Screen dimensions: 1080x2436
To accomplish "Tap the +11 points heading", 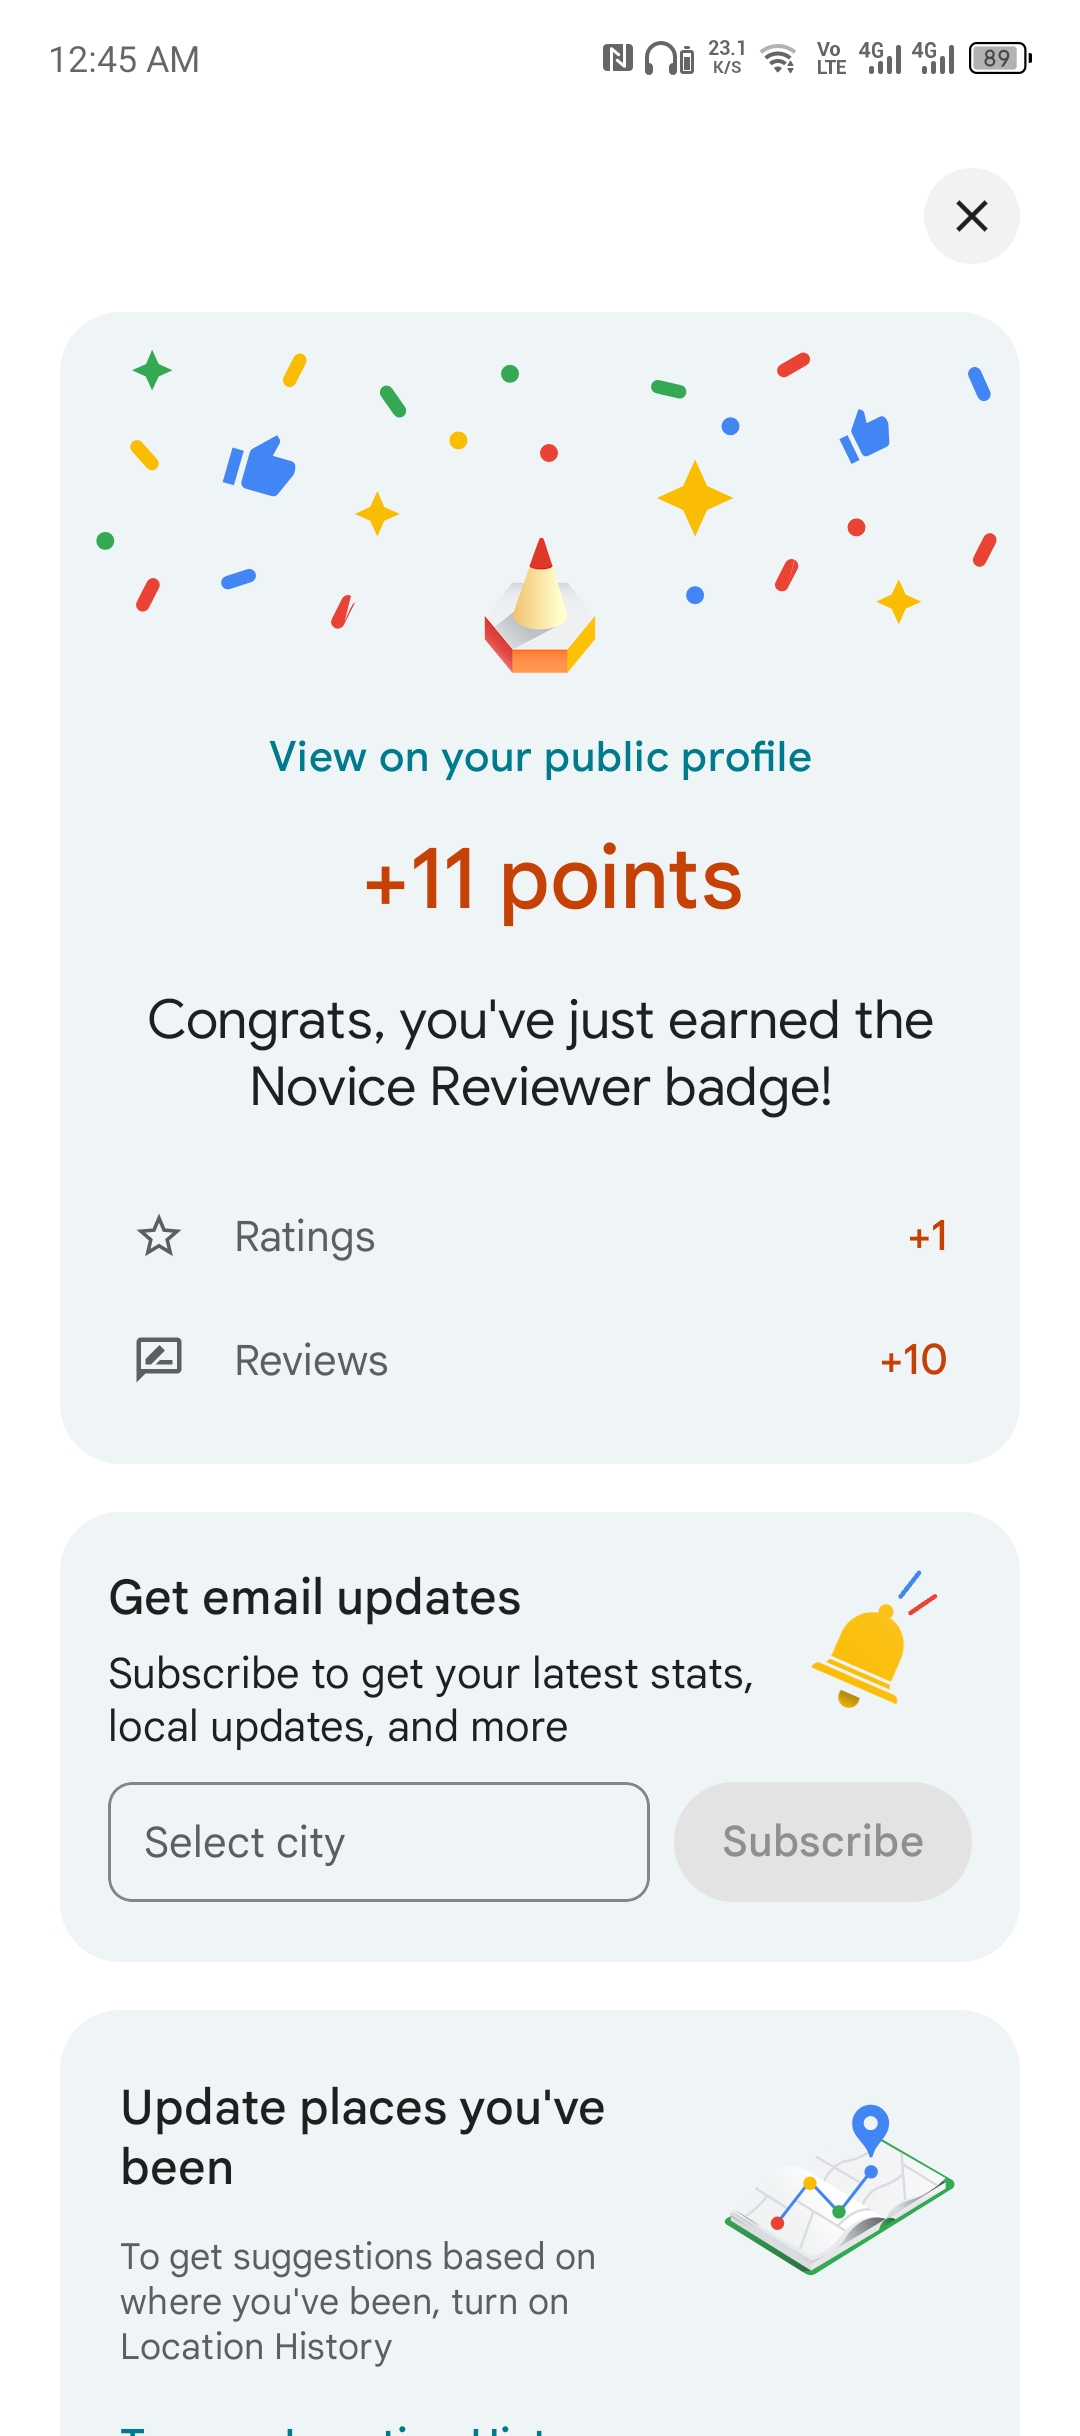I will pos(553,880).
